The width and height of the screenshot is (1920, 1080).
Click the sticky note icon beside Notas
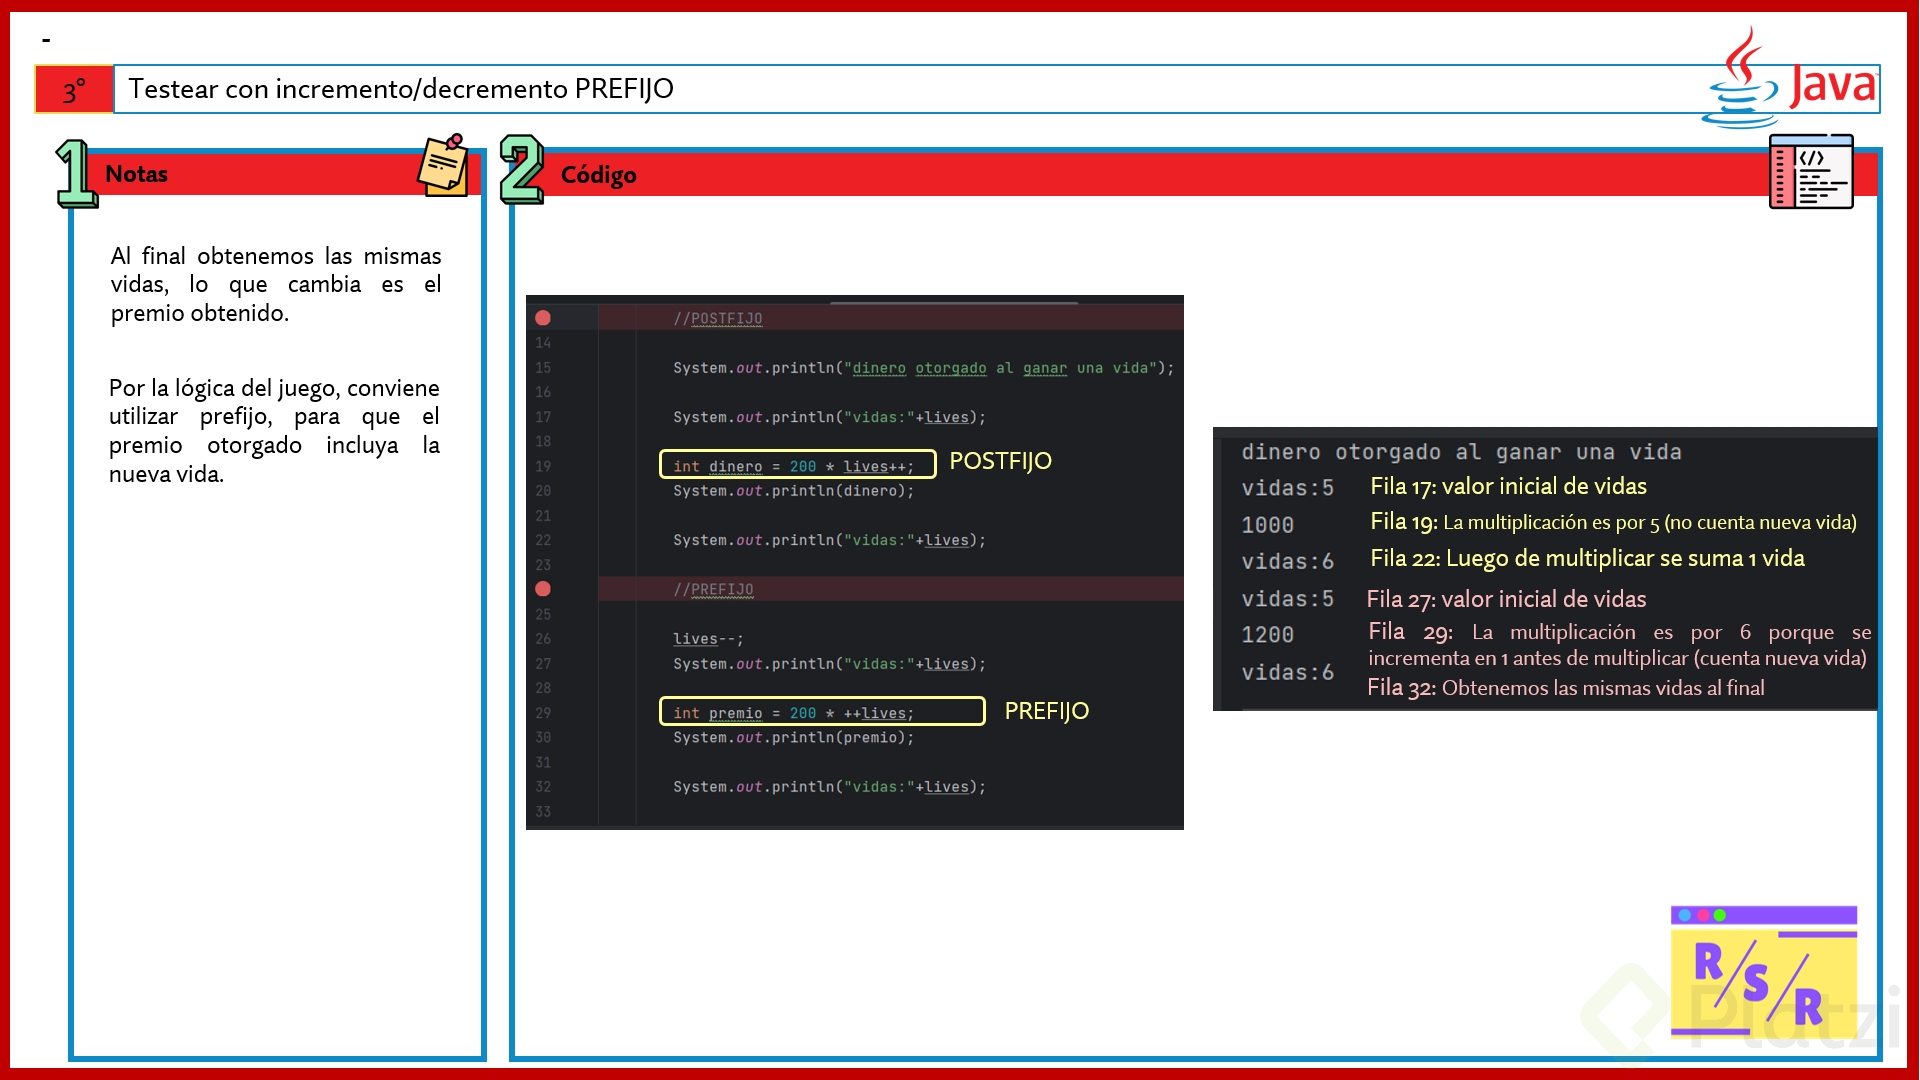point(443,166)
